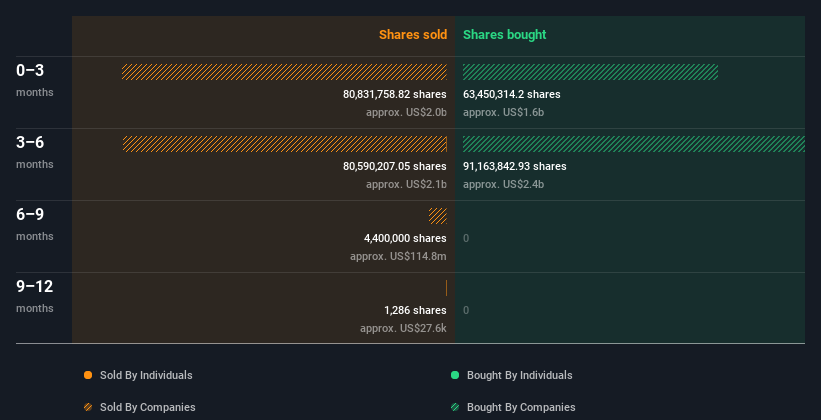This screenshot has height=420, width=821.
Task: Click the 80,831,758.82 shares value
Action: point(395,94)
